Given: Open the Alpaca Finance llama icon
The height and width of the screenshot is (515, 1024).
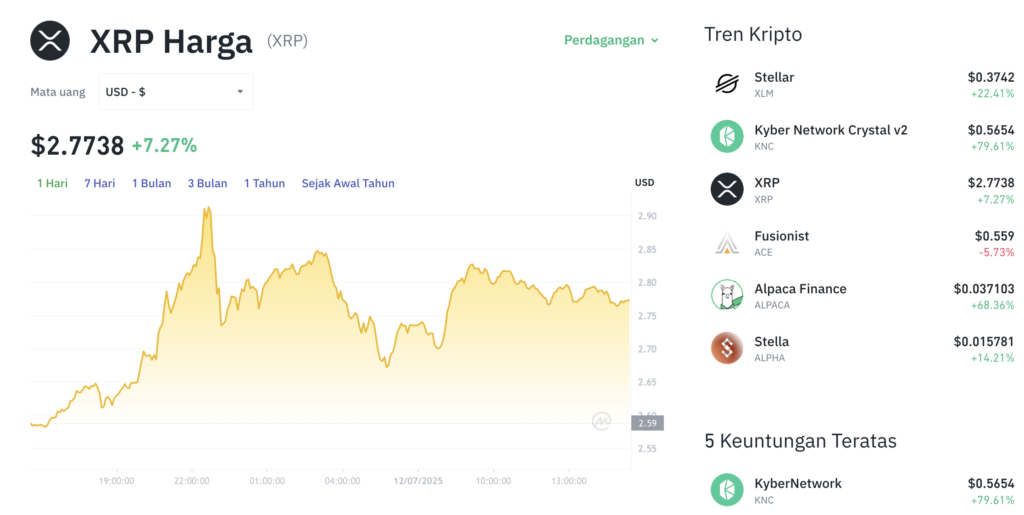Looking at the screenshot, I should (727, 295).
